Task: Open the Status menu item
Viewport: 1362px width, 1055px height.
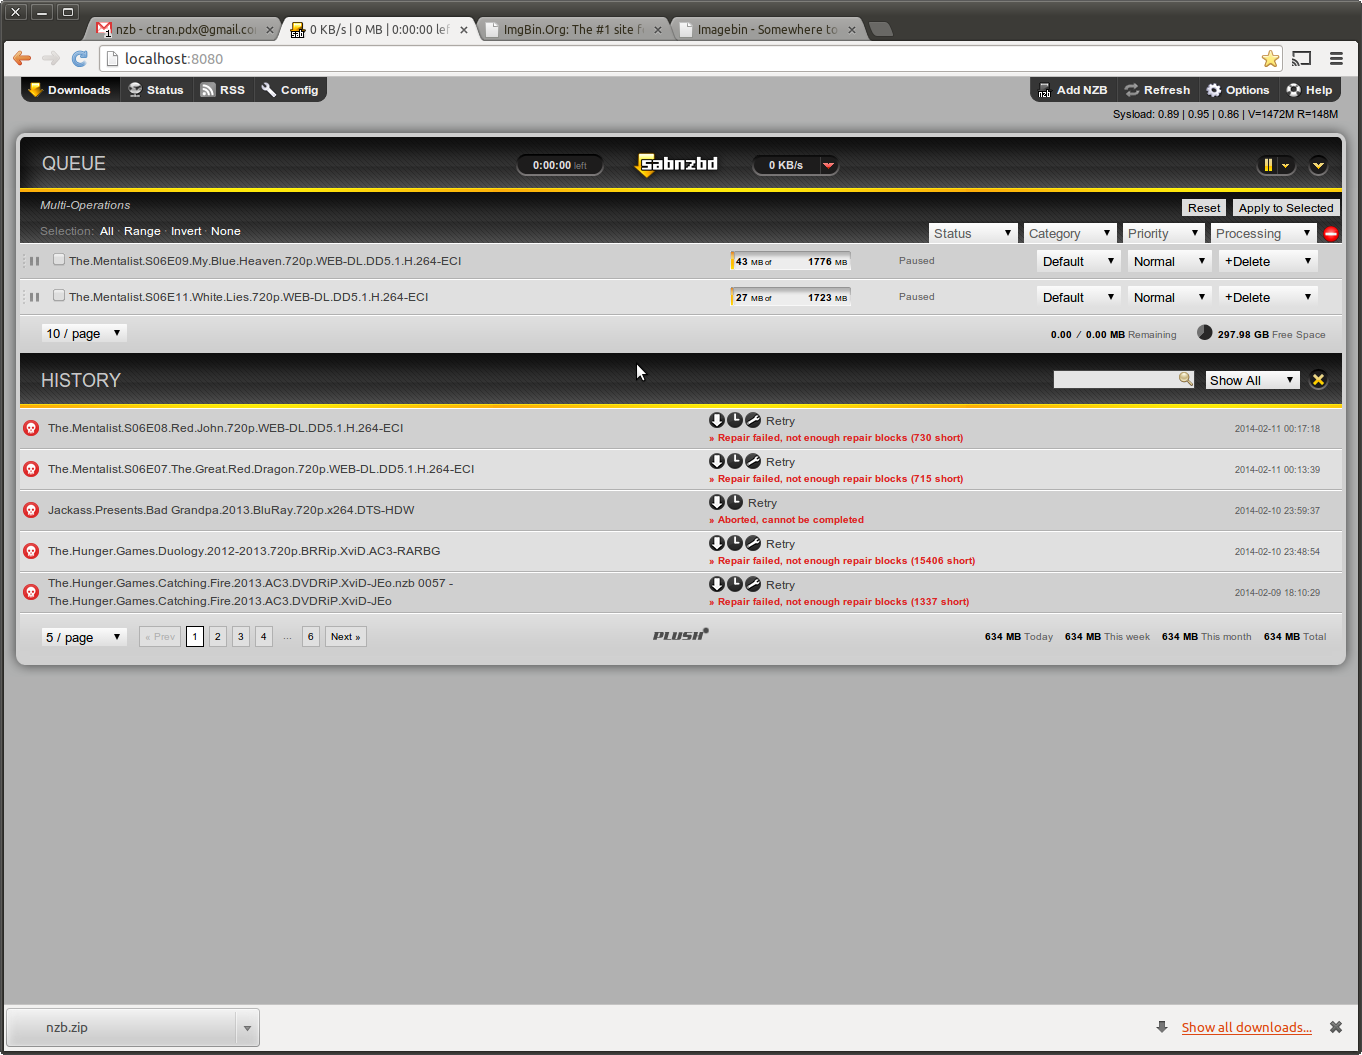Action: point(156,90)
